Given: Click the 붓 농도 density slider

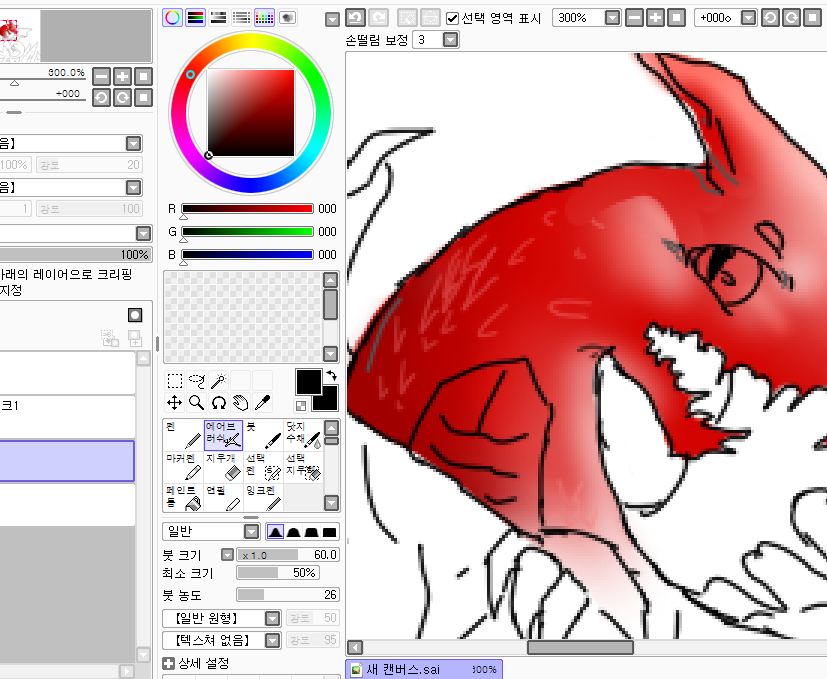Looking at the screenshot, I should (287, 595).
